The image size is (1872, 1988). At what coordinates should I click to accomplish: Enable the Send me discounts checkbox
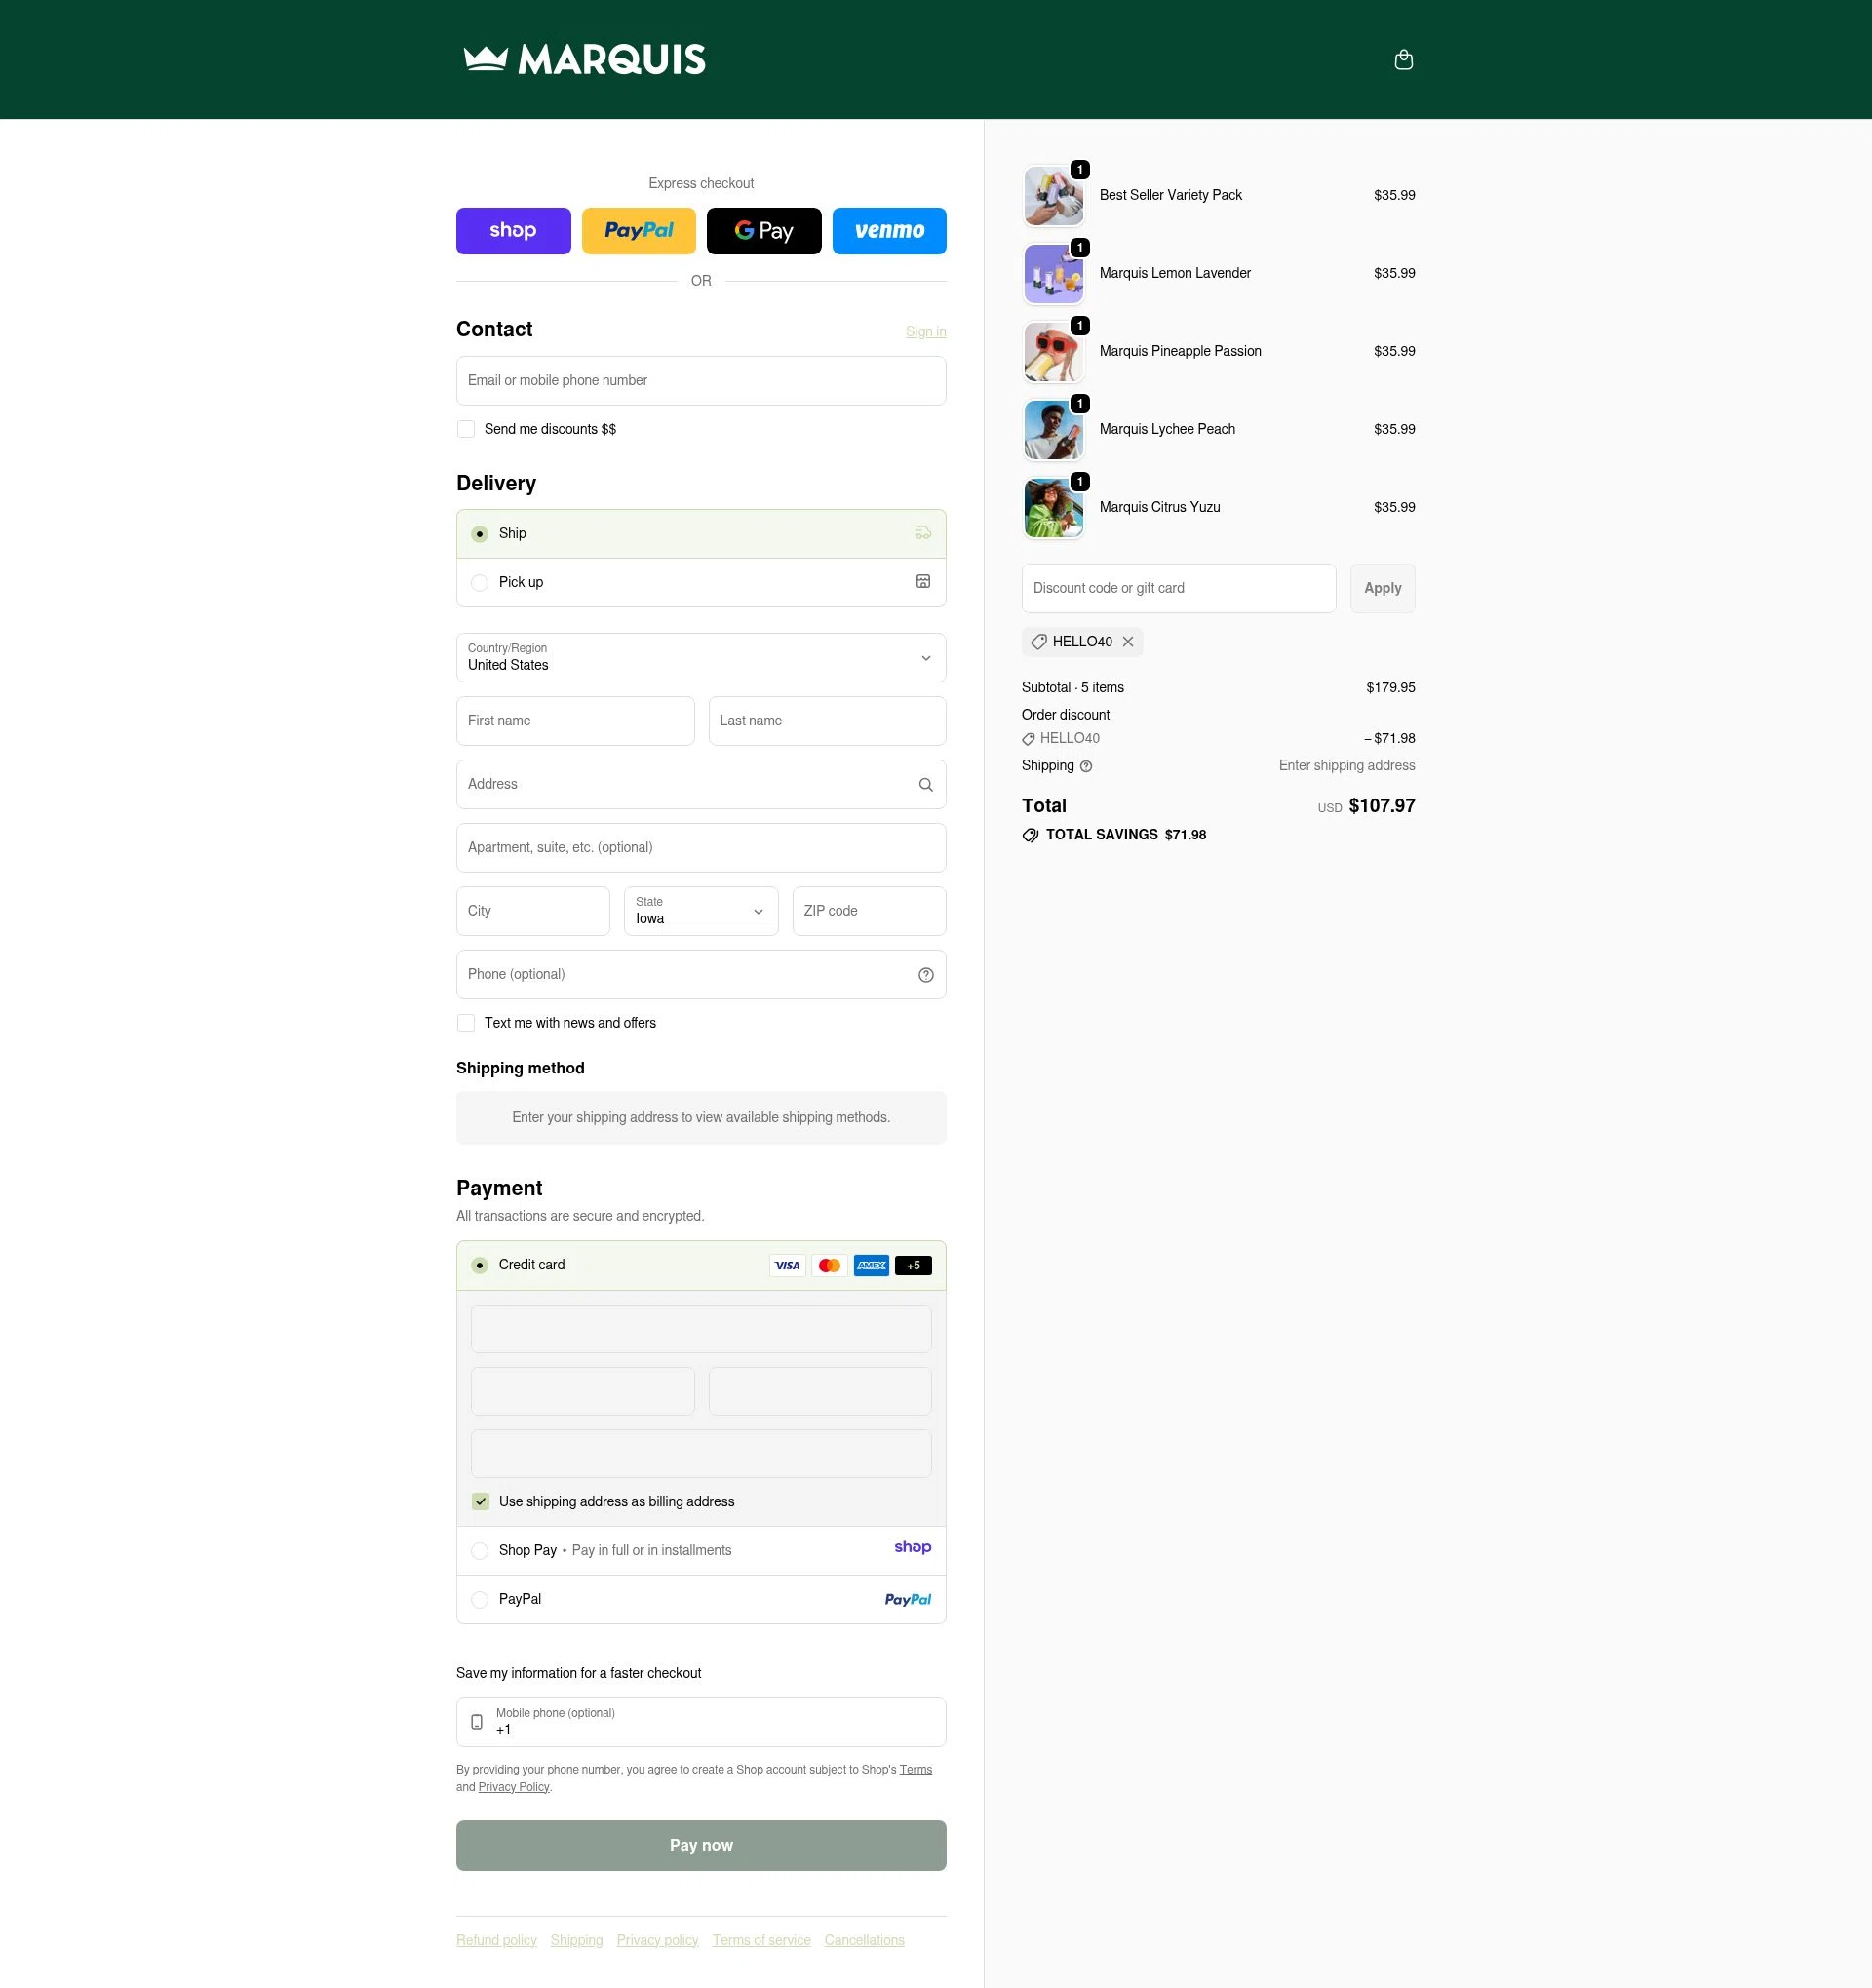466,428
